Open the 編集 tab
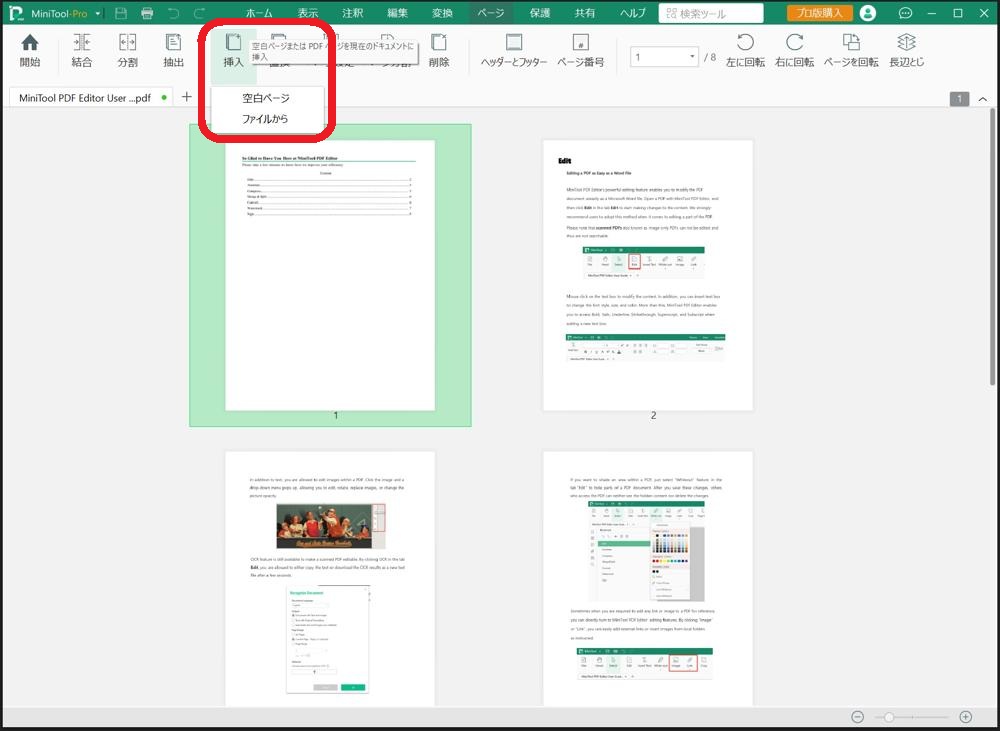The width and height of the screenshot is (1000, 731). point(397,13)
